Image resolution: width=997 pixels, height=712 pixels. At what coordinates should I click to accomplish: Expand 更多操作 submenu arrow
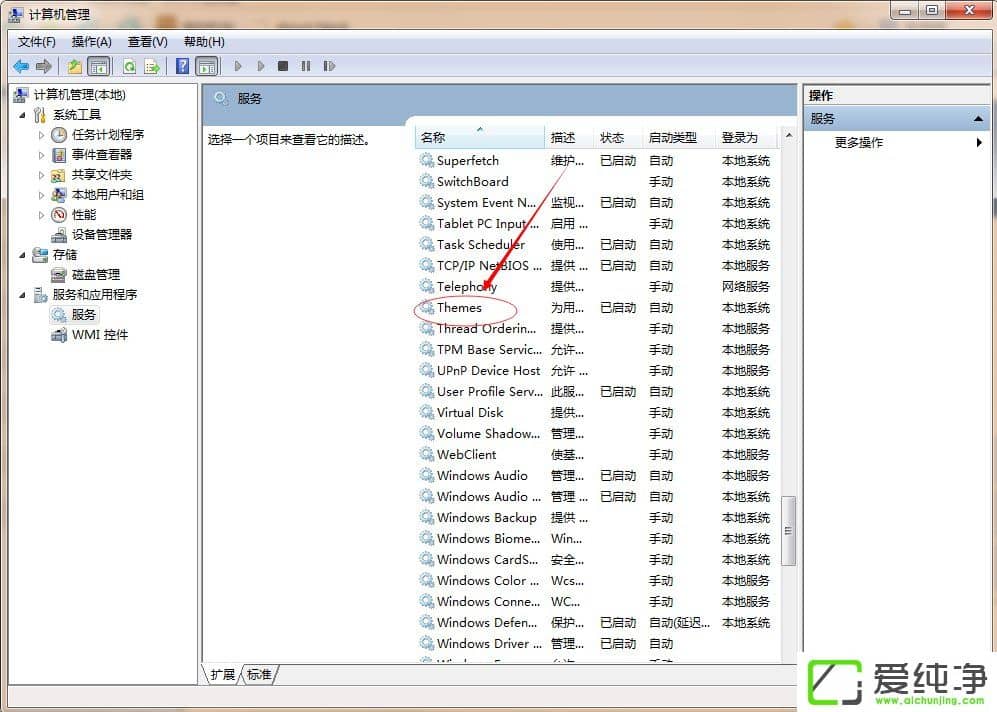(978, 141)
